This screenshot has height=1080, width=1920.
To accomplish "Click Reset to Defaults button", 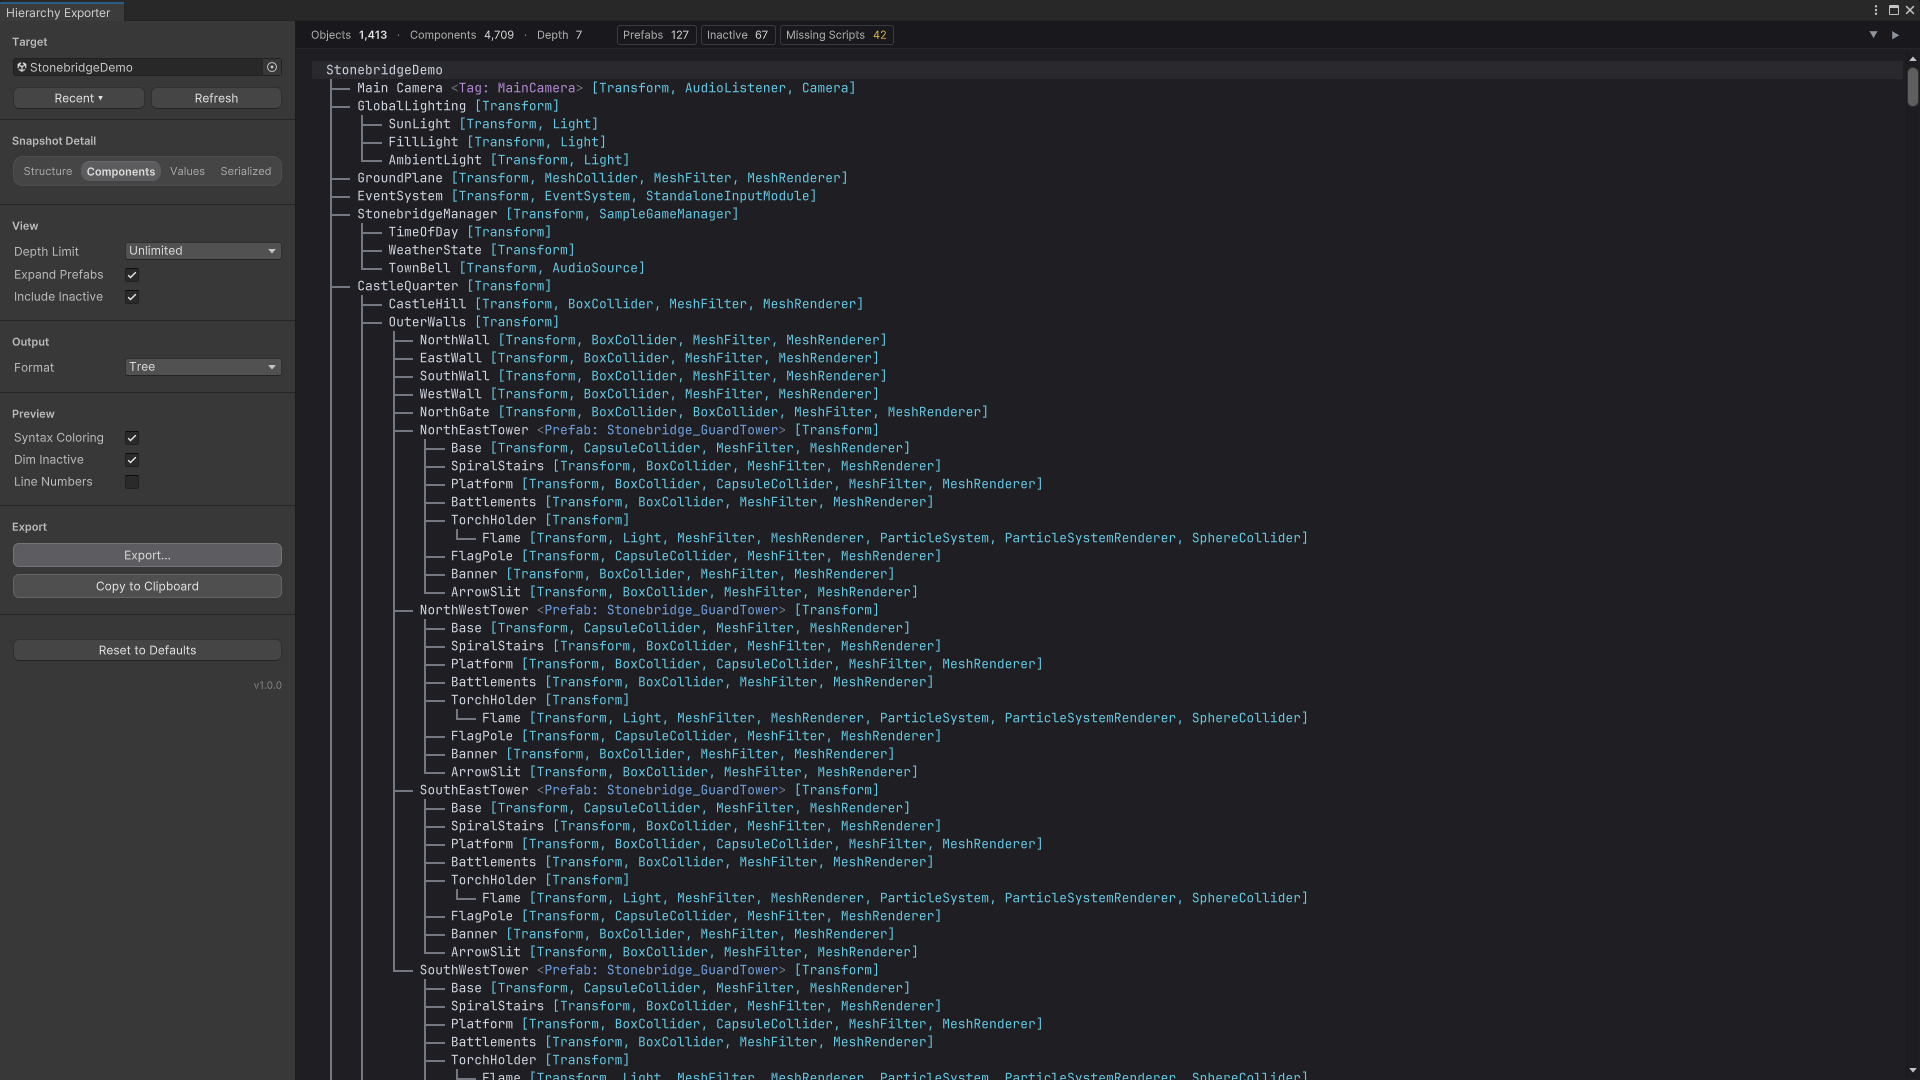I will click(147, 650).
